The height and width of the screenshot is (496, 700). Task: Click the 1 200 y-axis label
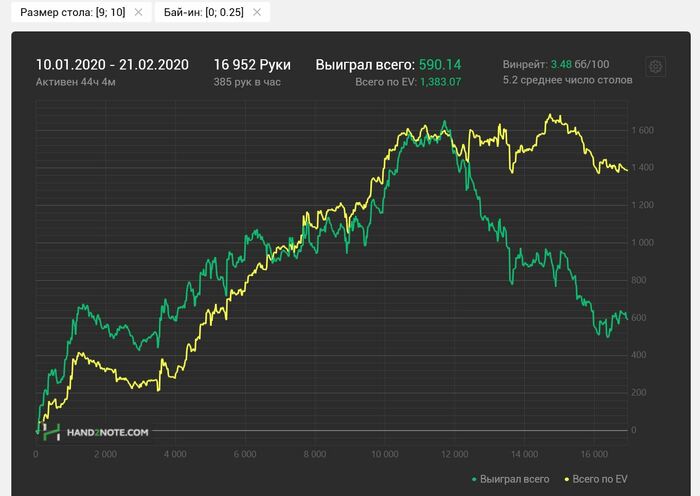point(642,205)
